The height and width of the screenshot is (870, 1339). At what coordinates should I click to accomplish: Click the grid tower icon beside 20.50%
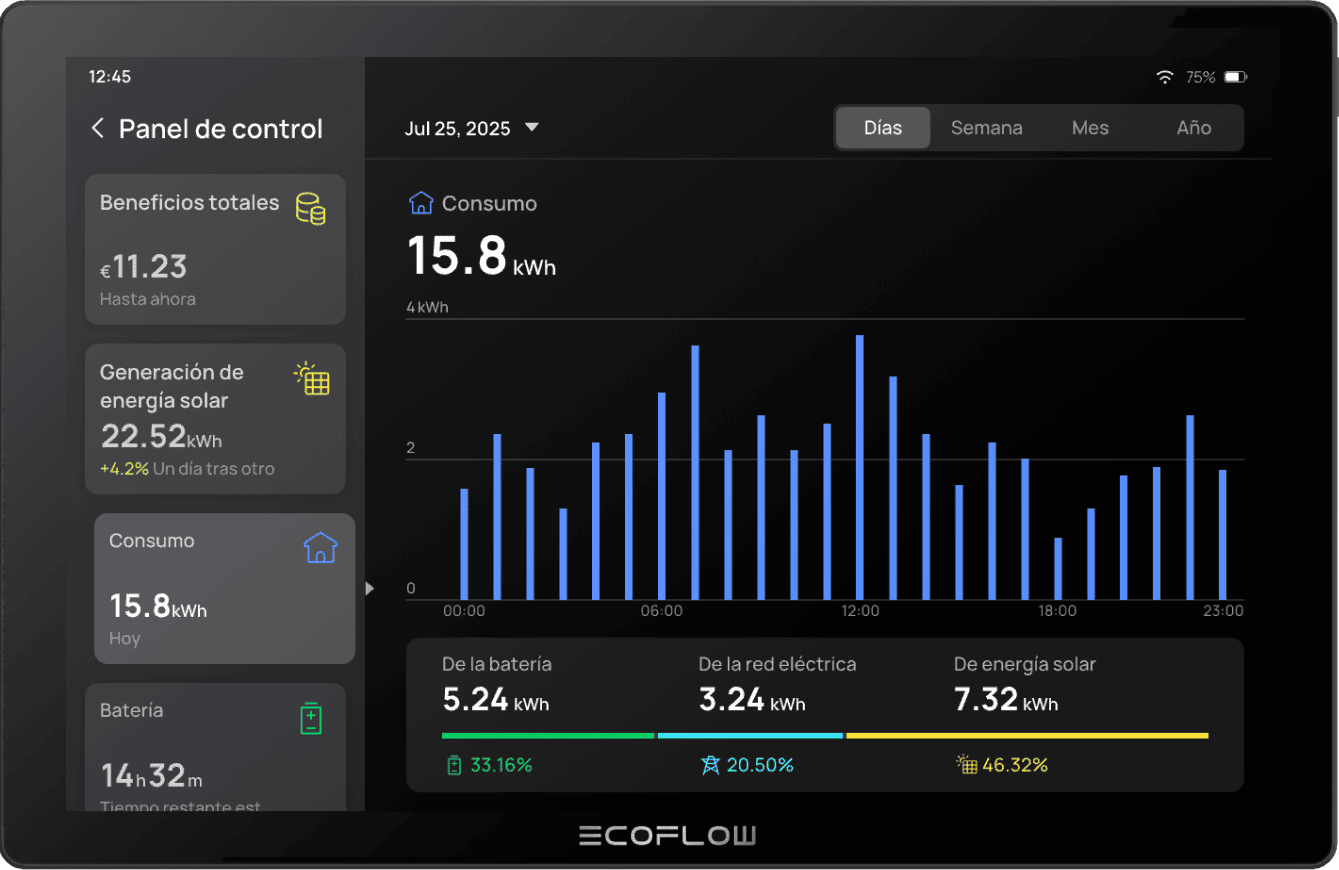(710, 765)
